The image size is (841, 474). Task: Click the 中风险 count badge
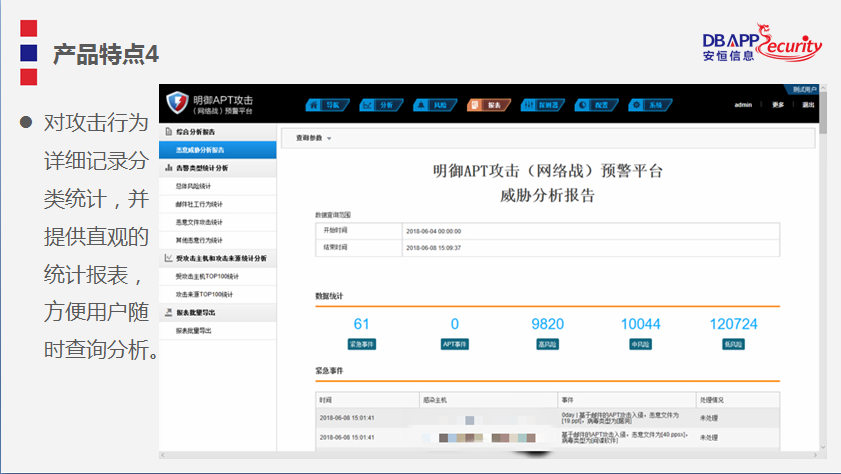pyautogui.click(x=640, y=344)
